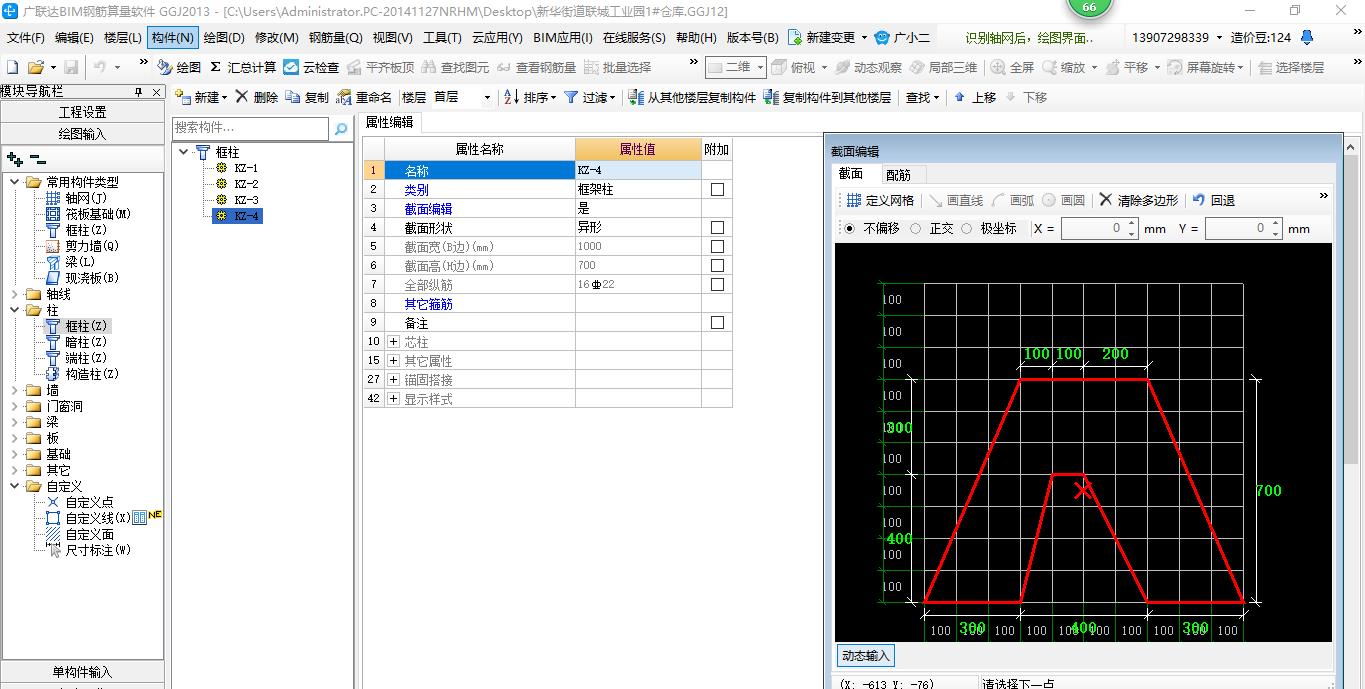Click collapse-all minus icon in navigation panel
The height and width of the screenshot is (689, 1365).
click(37, 159)
